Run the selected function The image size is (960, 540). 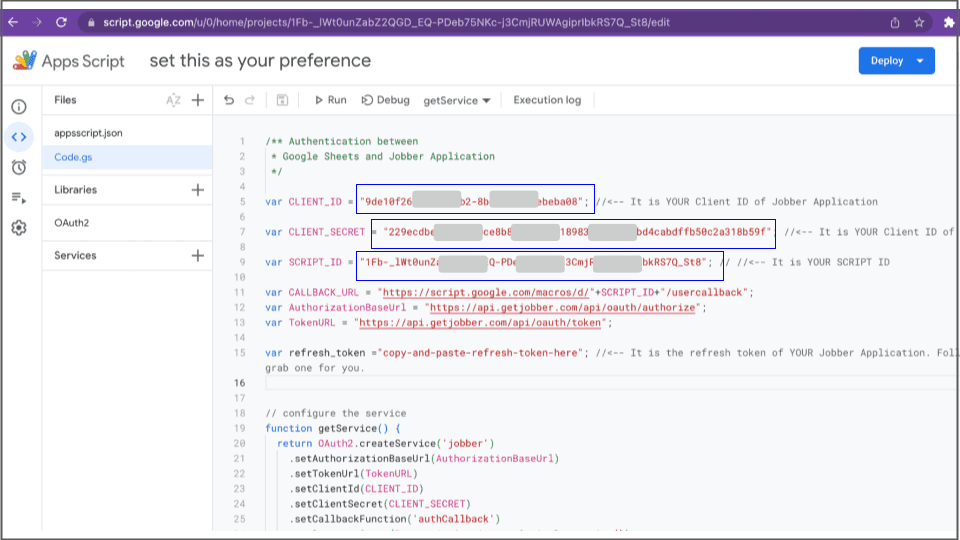coord(330,100)
